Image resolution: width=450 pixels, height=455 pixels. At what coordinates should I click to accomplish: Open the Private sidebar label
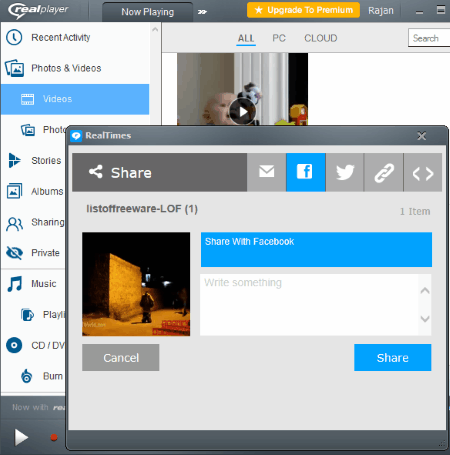tap(45, 253)
